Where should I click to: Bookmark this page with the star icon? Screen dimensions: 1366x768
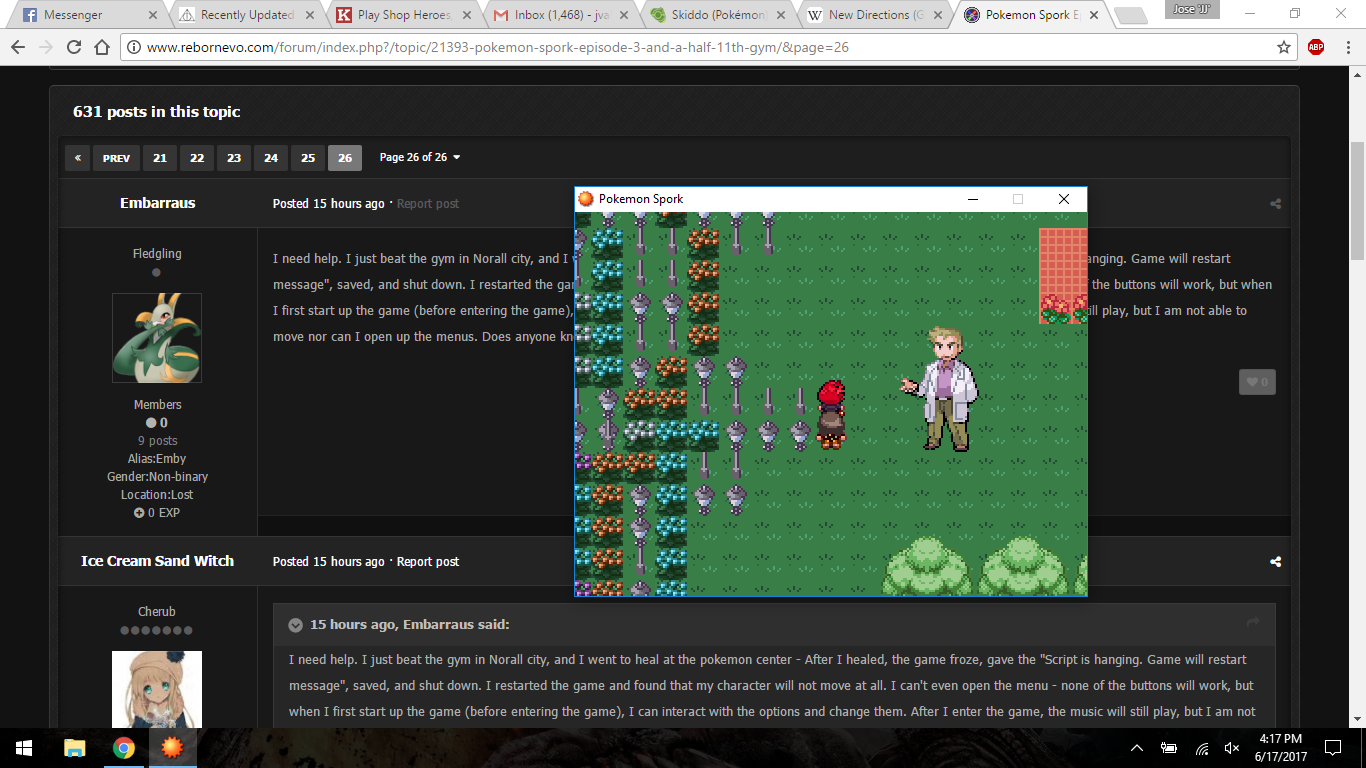point(1284,47)
